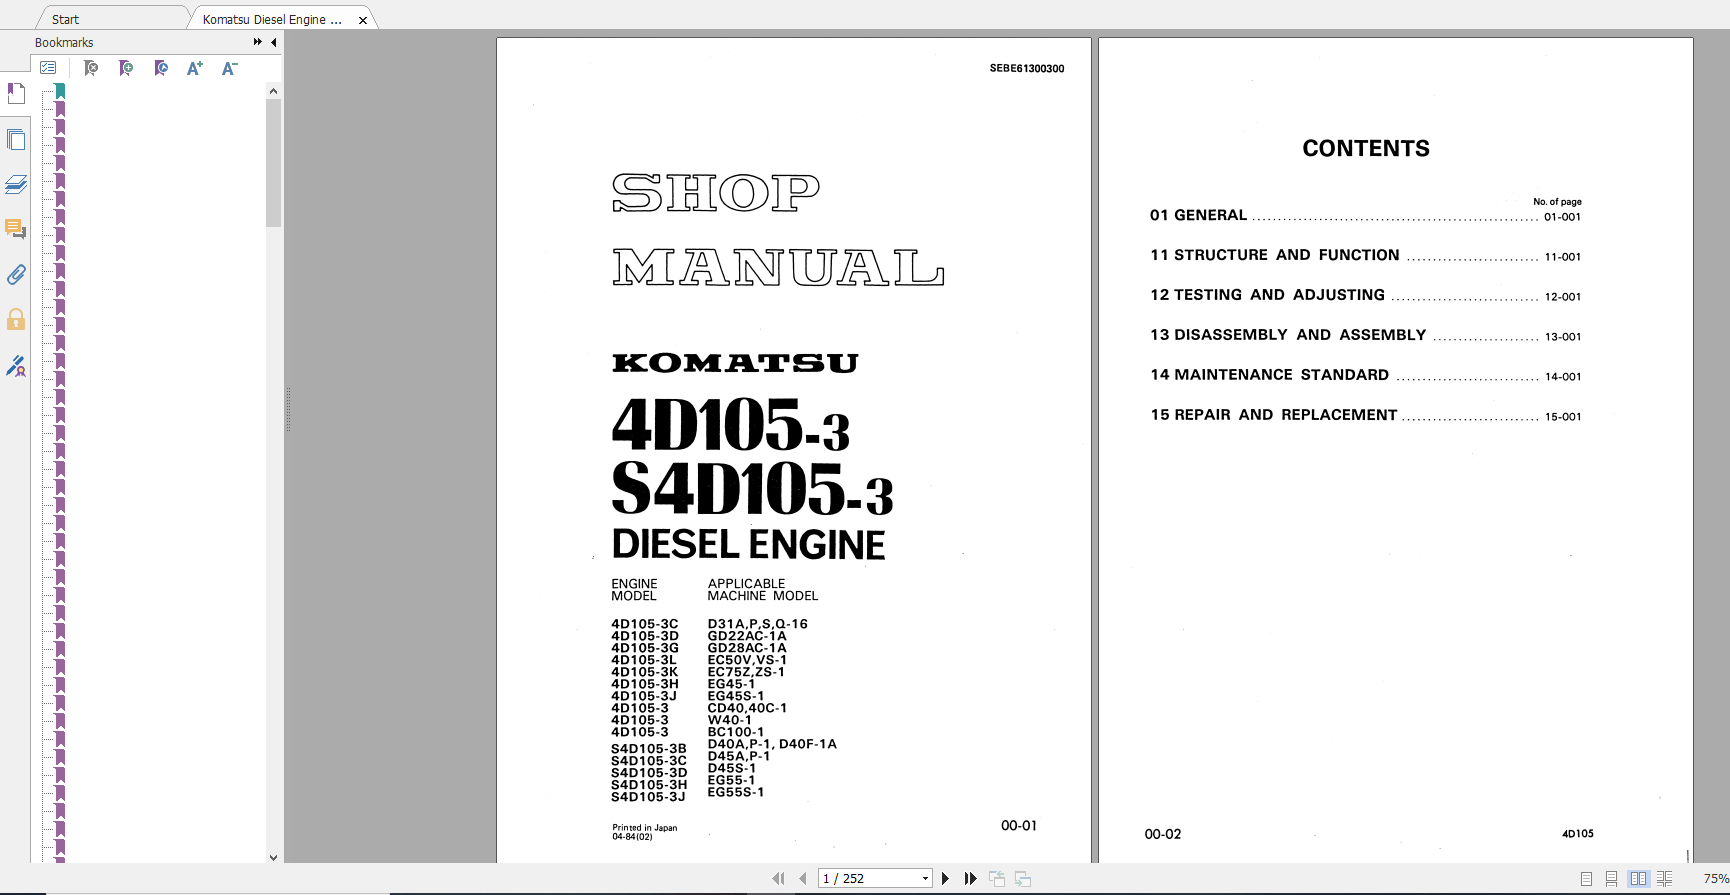Collapse the Bookmarks panel left arrow
The height and width of the screenshot is (895, 1730).
point(273,42)
